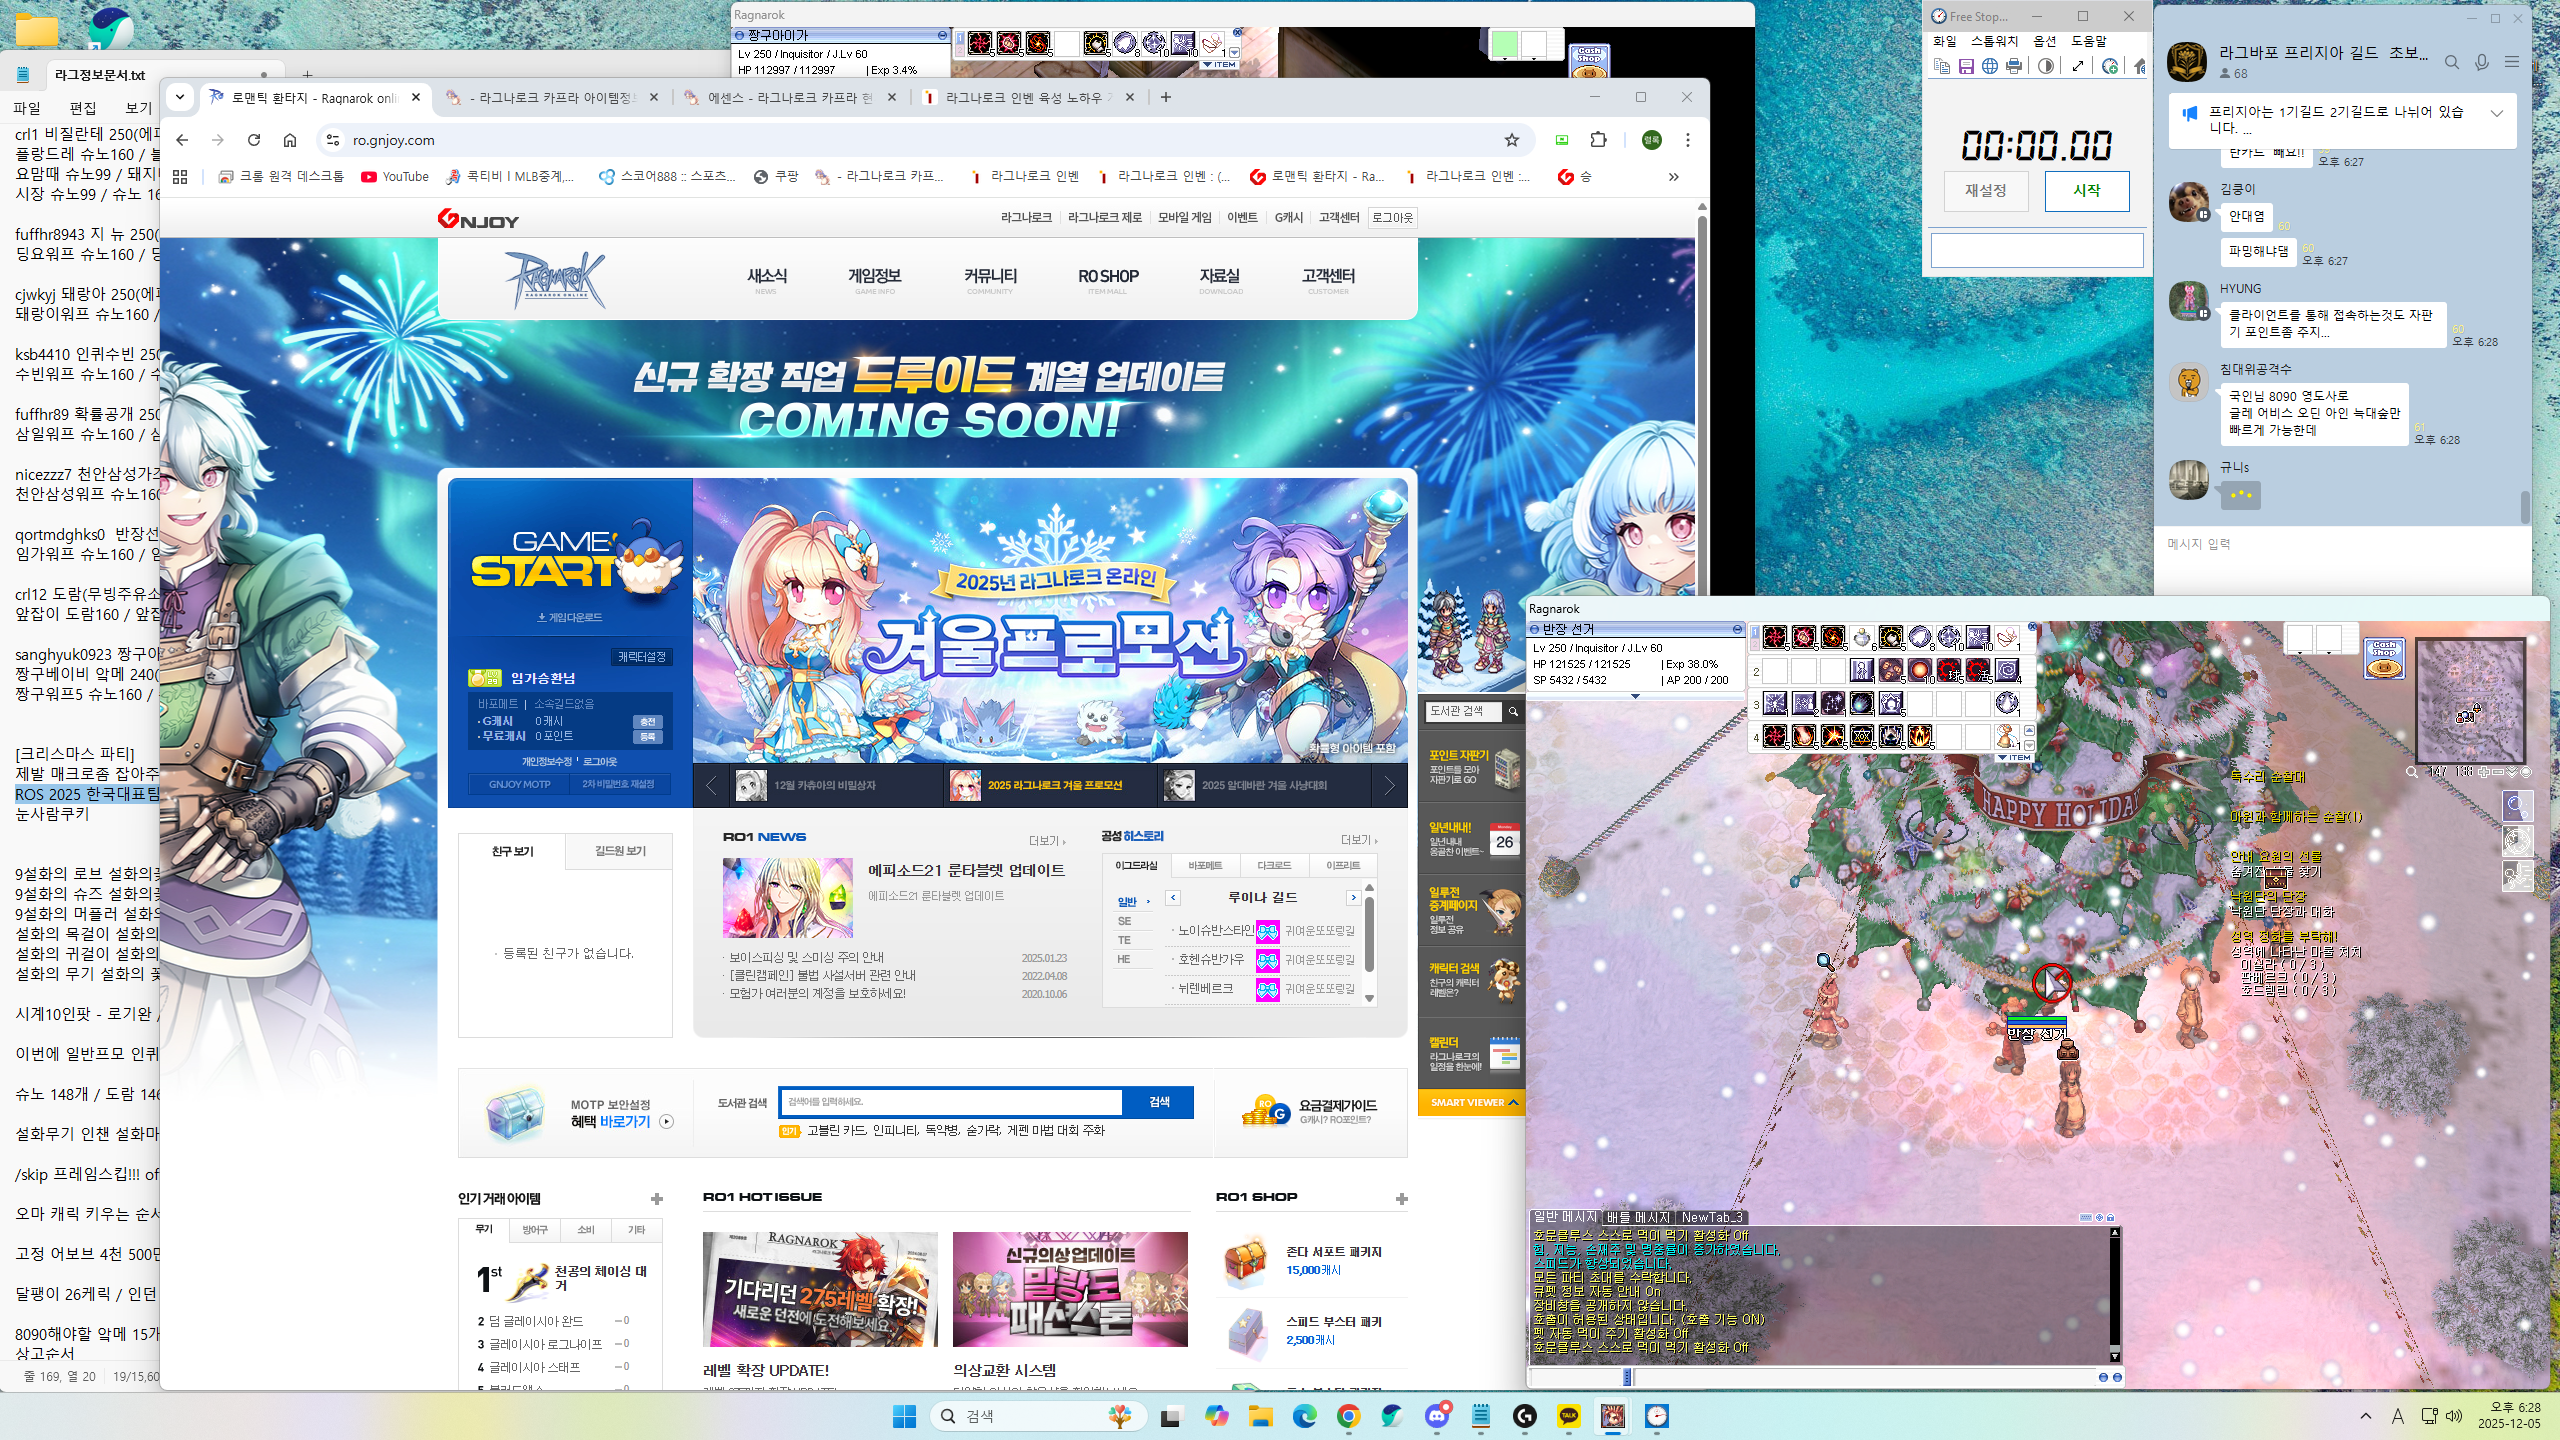
Task: Open KakaoTalk from the Windows taskbar
Action: [x=1568, y=1416]
